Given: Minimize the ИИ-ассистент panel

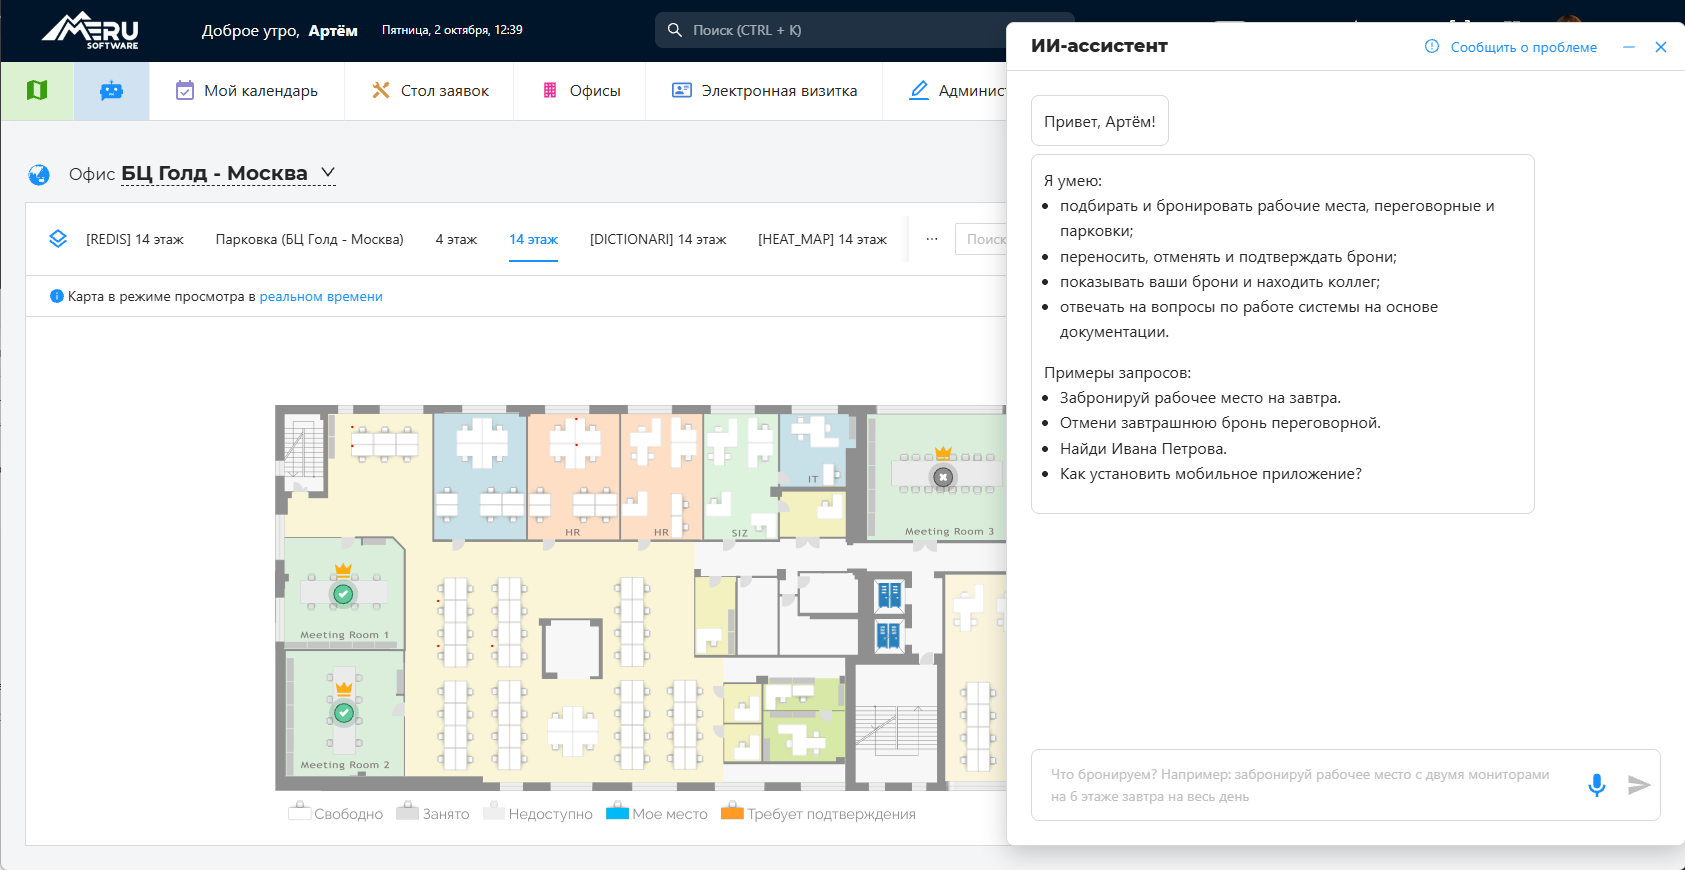Looking at the screenshot, I should 1629,47.
